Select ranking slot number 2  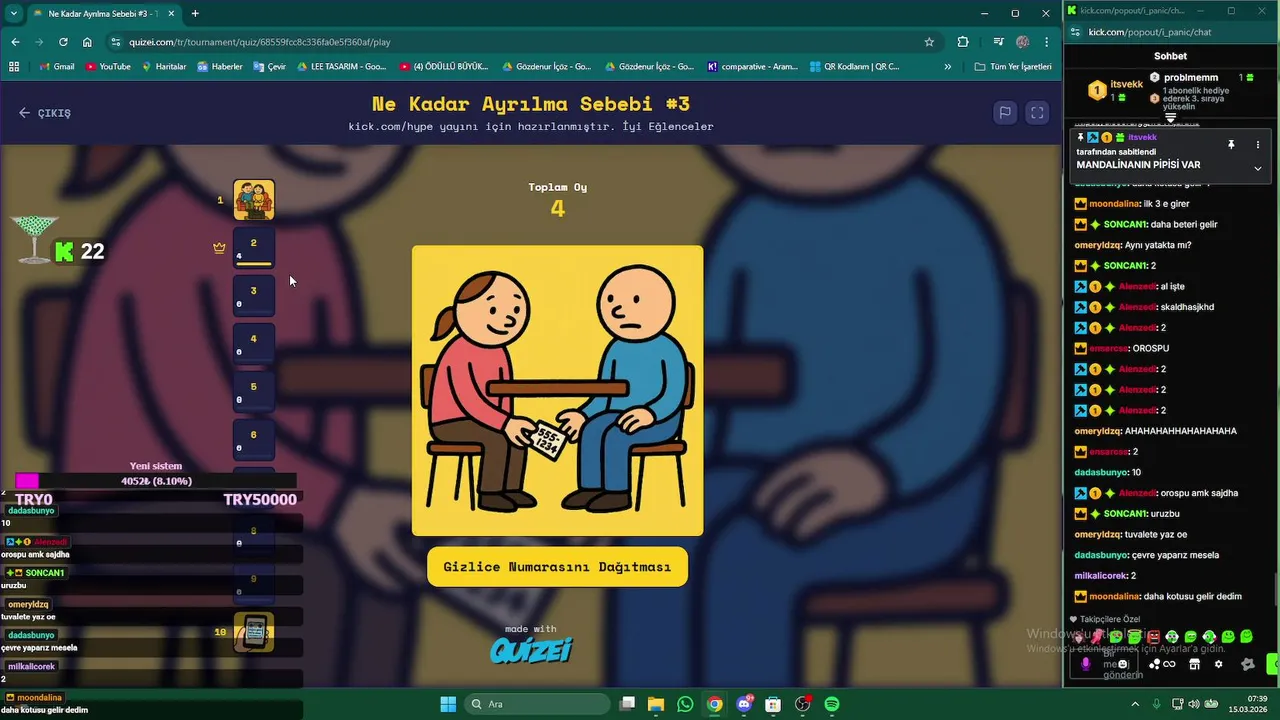(254, 248)
